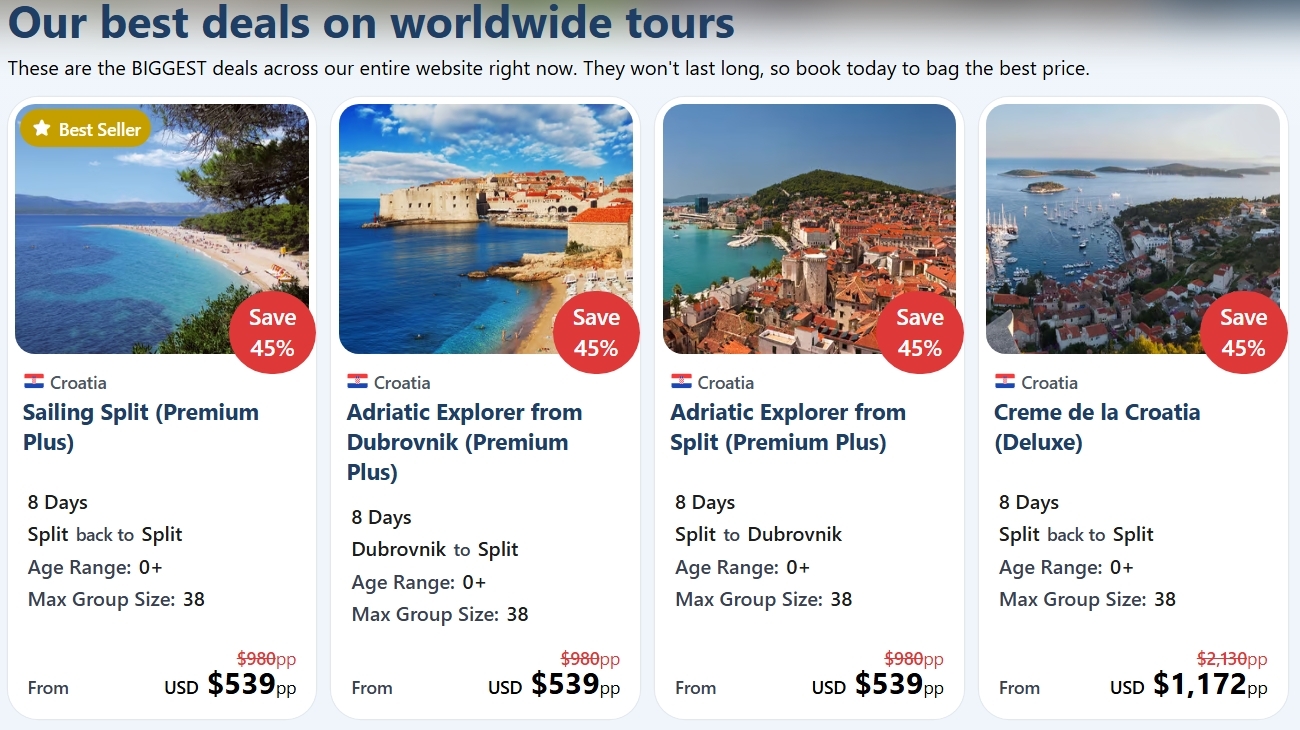1300x730 pixels.
Task: Click the $539 price on Sailing Split card
Action: pyautogui.click(x=241, y=684)
